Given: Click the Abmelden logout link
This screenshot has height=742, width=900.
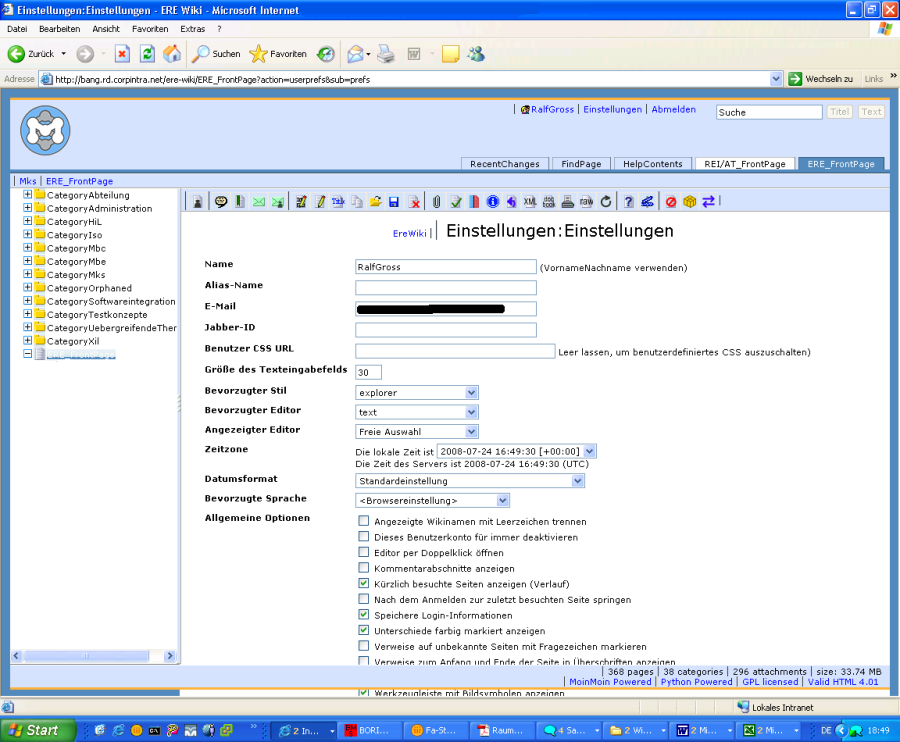Looking at the screenshot, I should click(673, 109).
